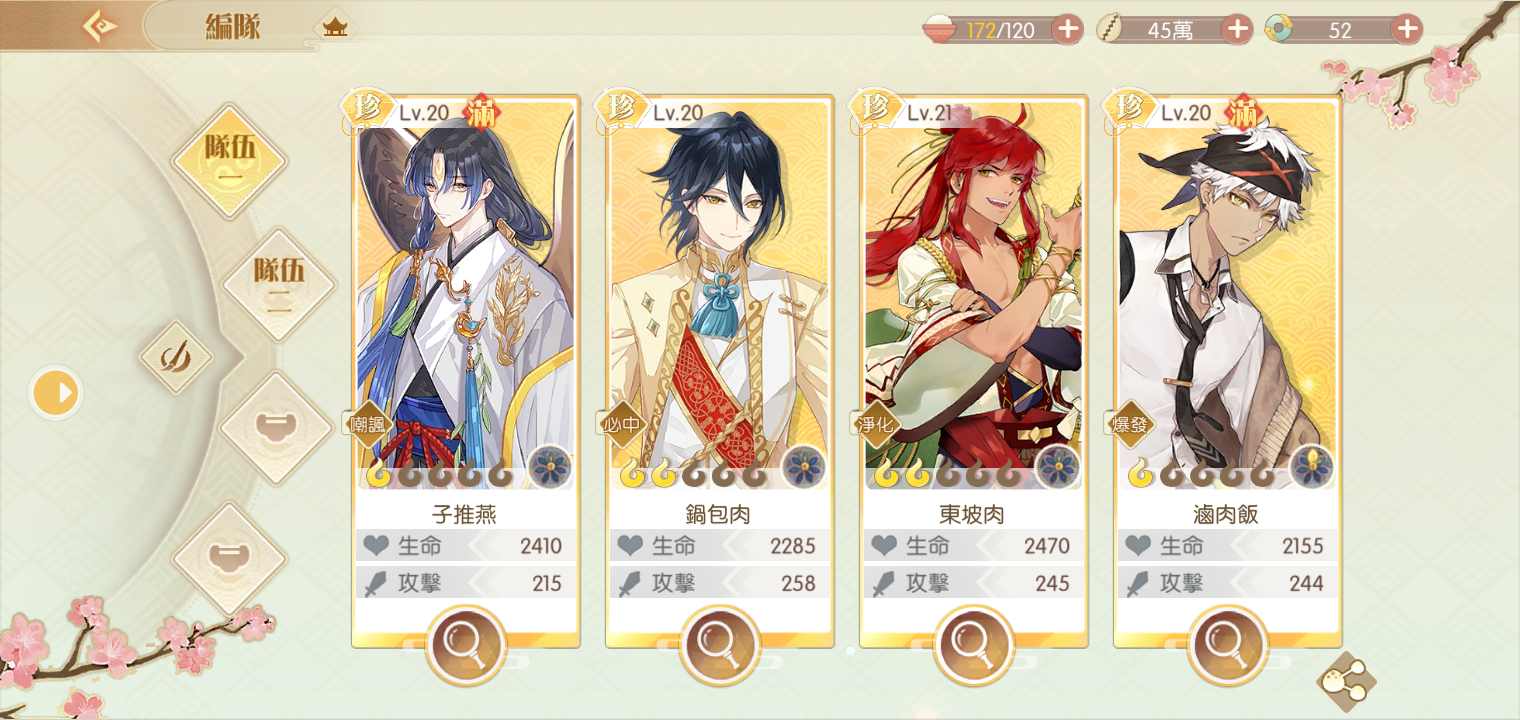Image resolution: width=1520 pixels, height=720 pixels.
Task: Click the 爆發 skill tag on 滷肉飯
Action: [1131, 425]
